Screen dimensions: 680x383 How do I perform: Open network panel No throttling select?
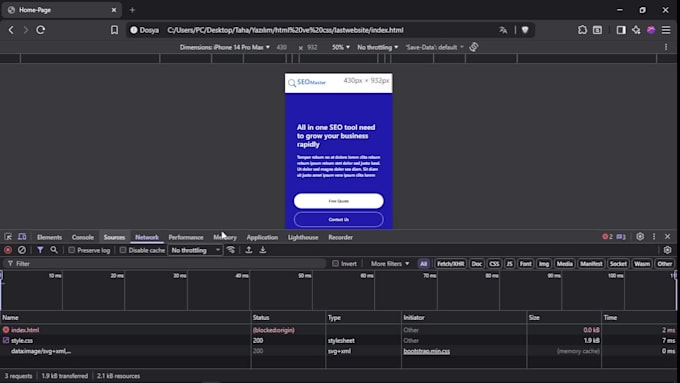[195, 250]
